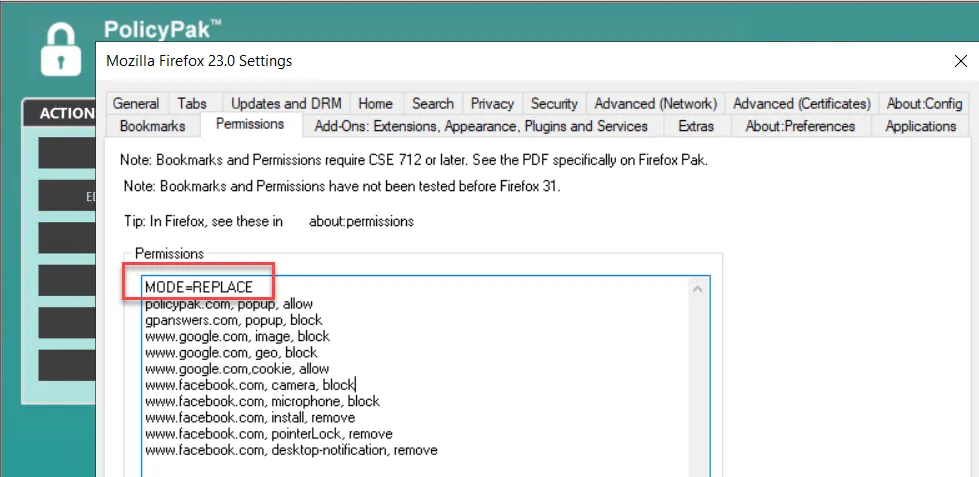Image resolution: width=979 pixels, height=477 pixels.
Task: Open About:Preferences tab
Action: click(x=800, y=126)
